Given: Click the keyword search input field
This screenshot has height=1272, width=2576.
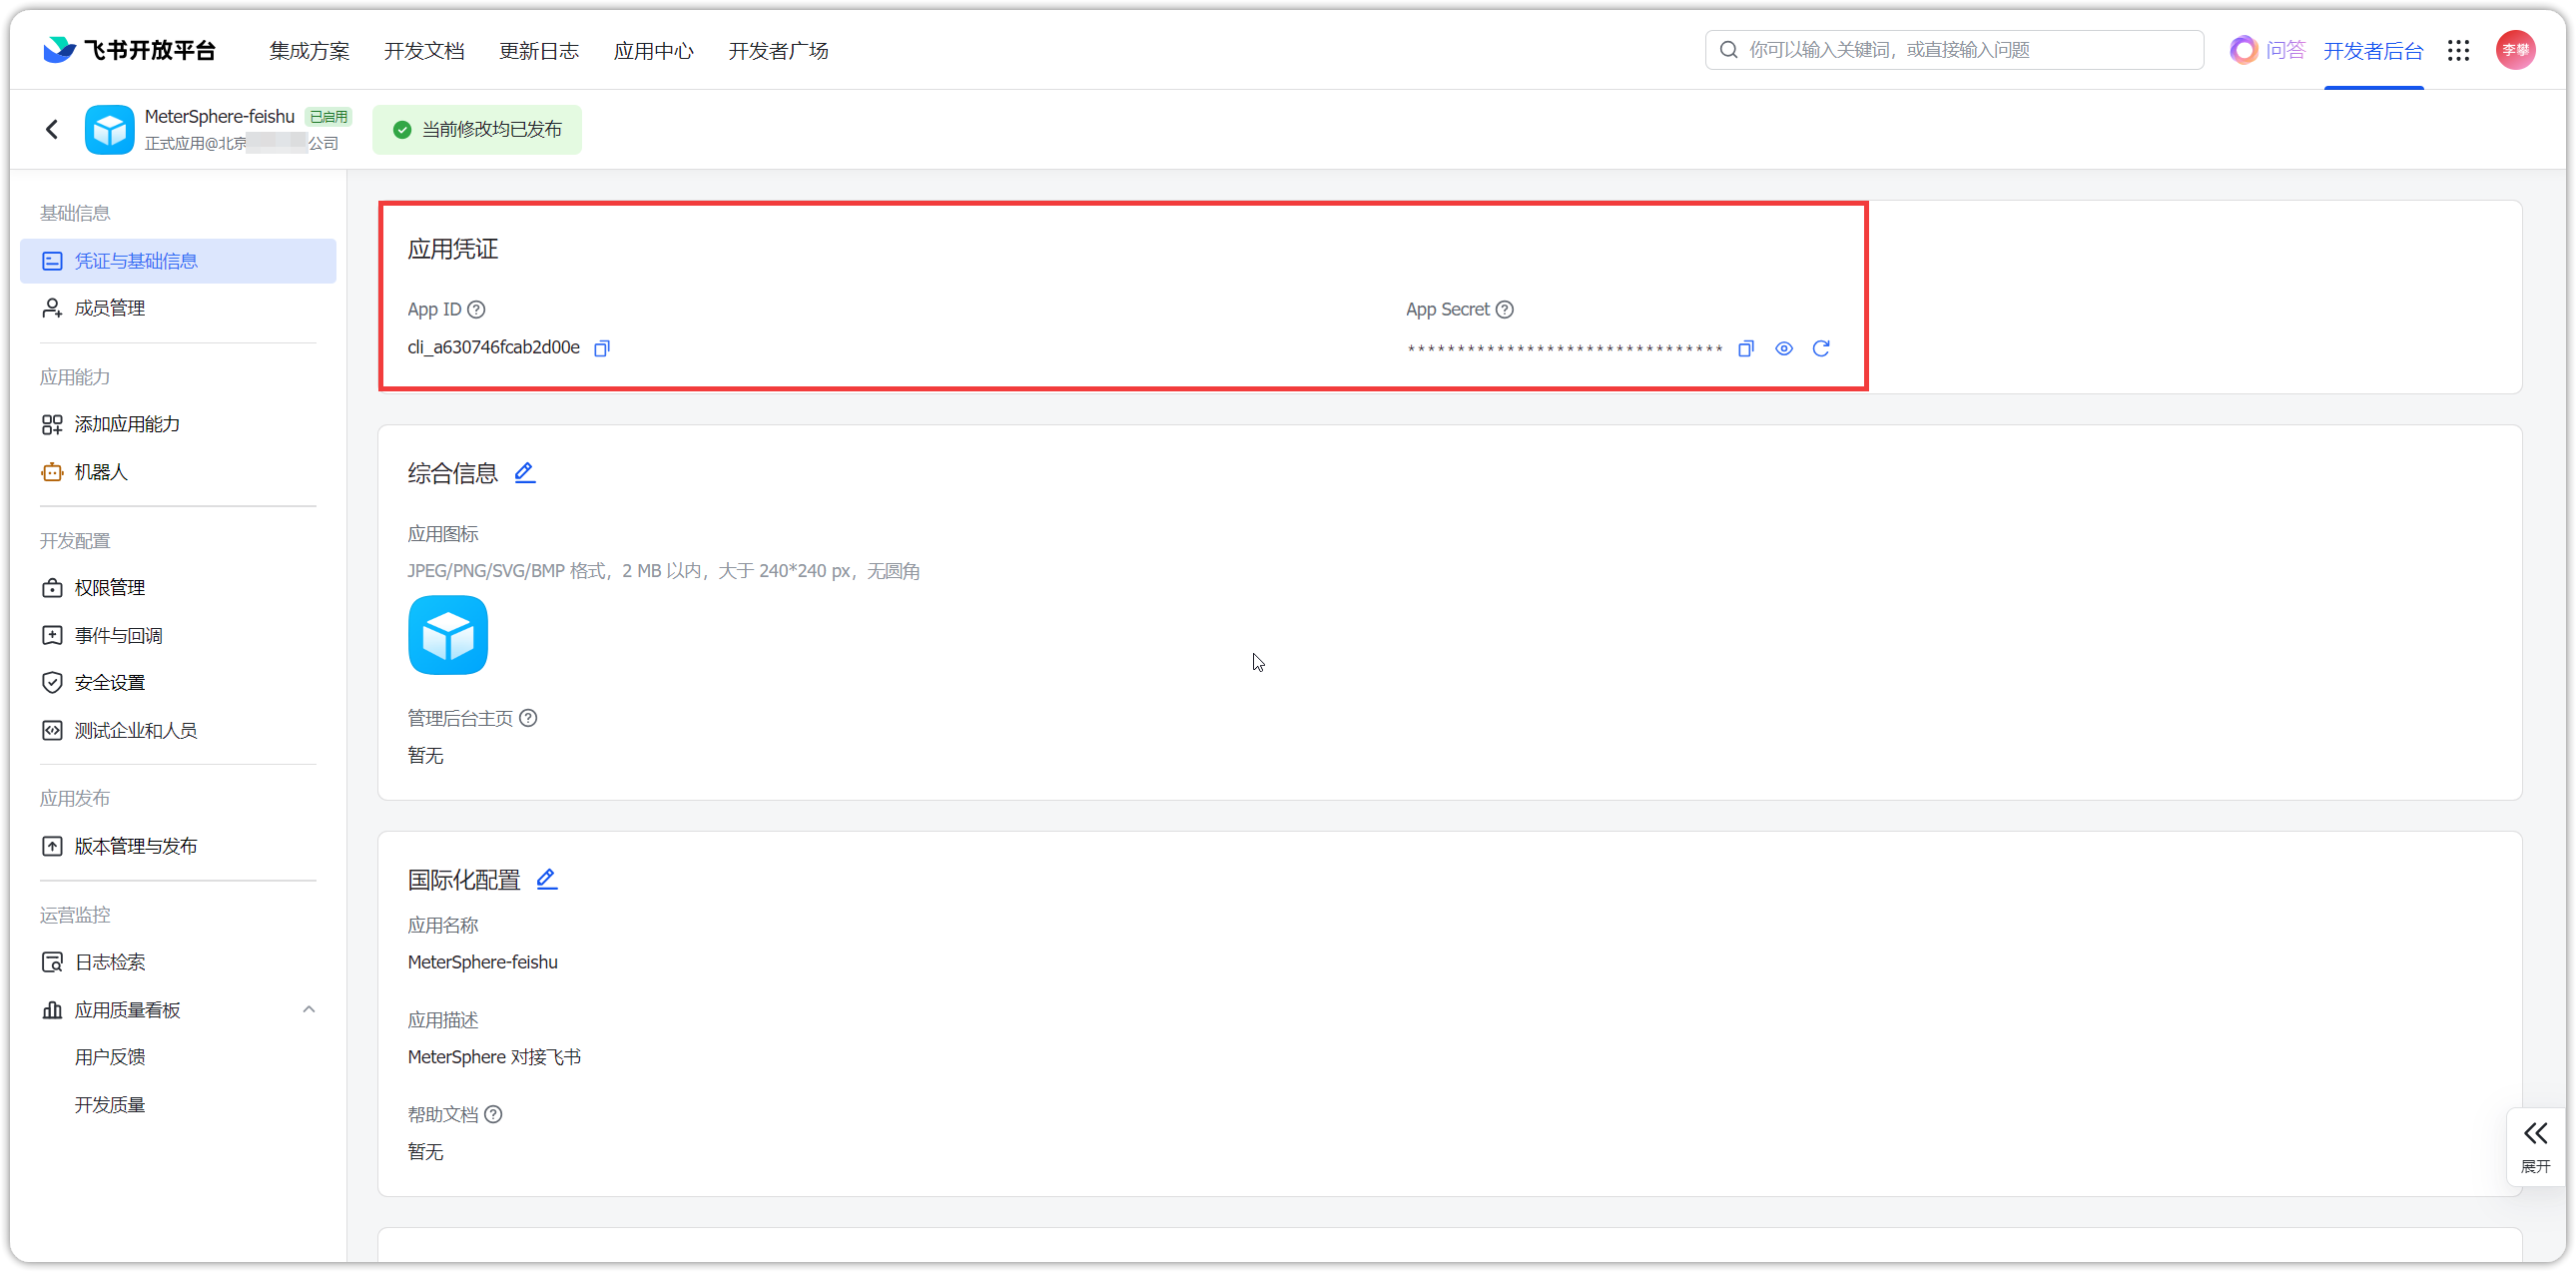Looking at the screenshot, I should pos(1955,50).
